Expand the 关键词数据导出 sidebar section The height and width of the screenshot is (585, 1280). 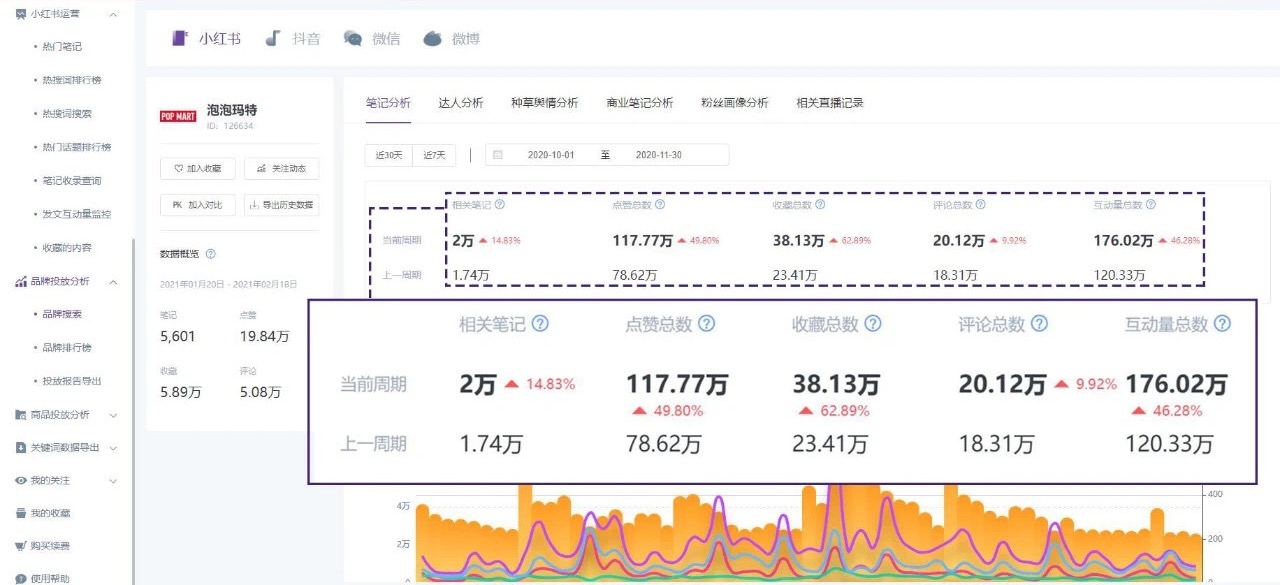click(x=113, y=448)
